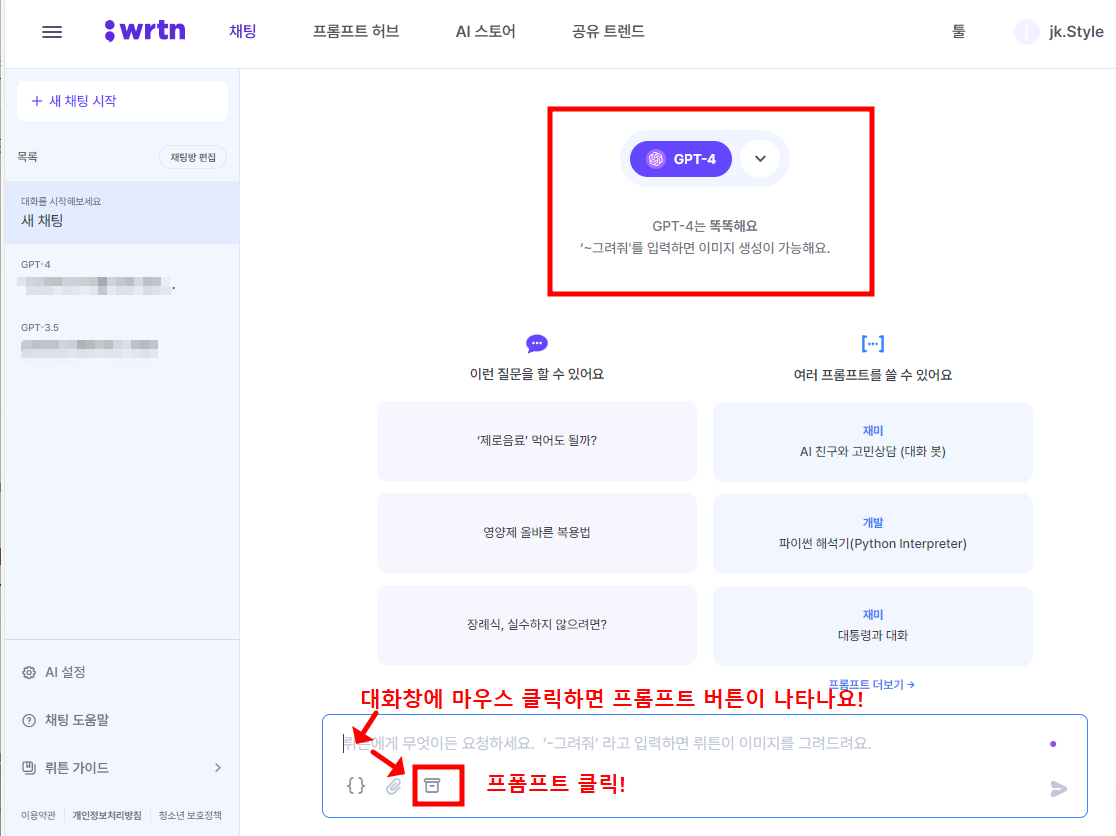Choose the '제로음료' 먹어도 될까? question
The width and height of the screenshot is (1116, 836).
pos(537,440)
